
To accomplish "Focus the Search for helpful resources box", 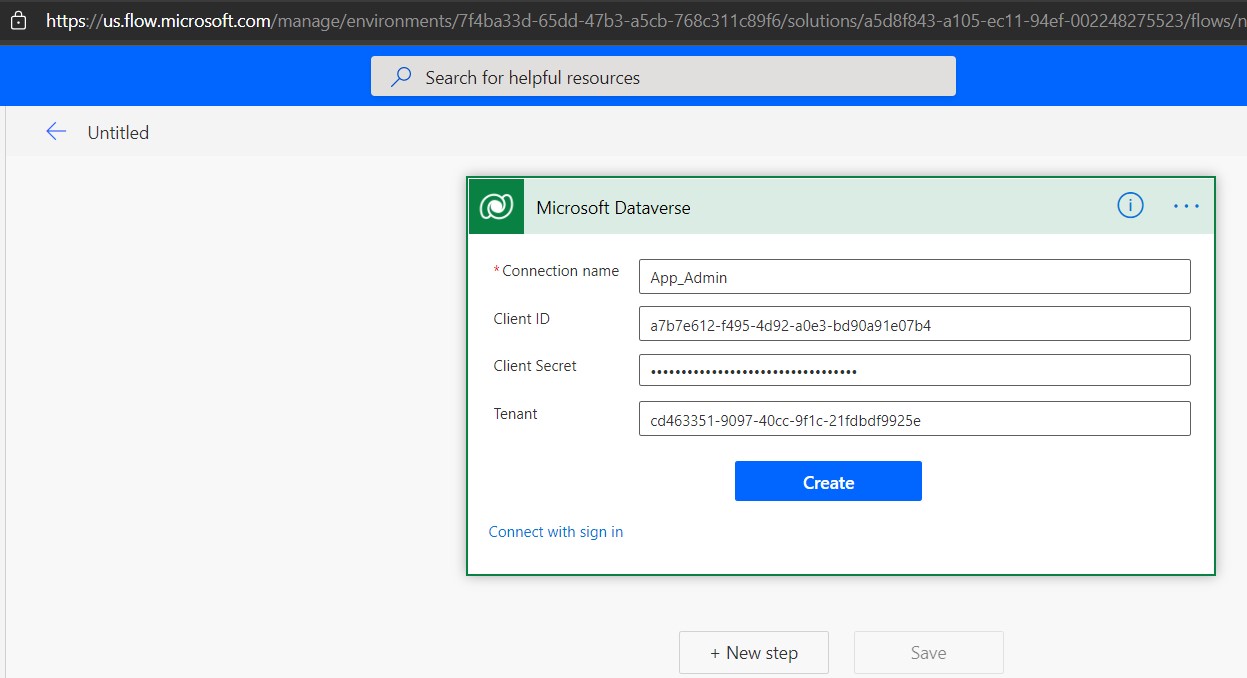I will tap(663, 76).
